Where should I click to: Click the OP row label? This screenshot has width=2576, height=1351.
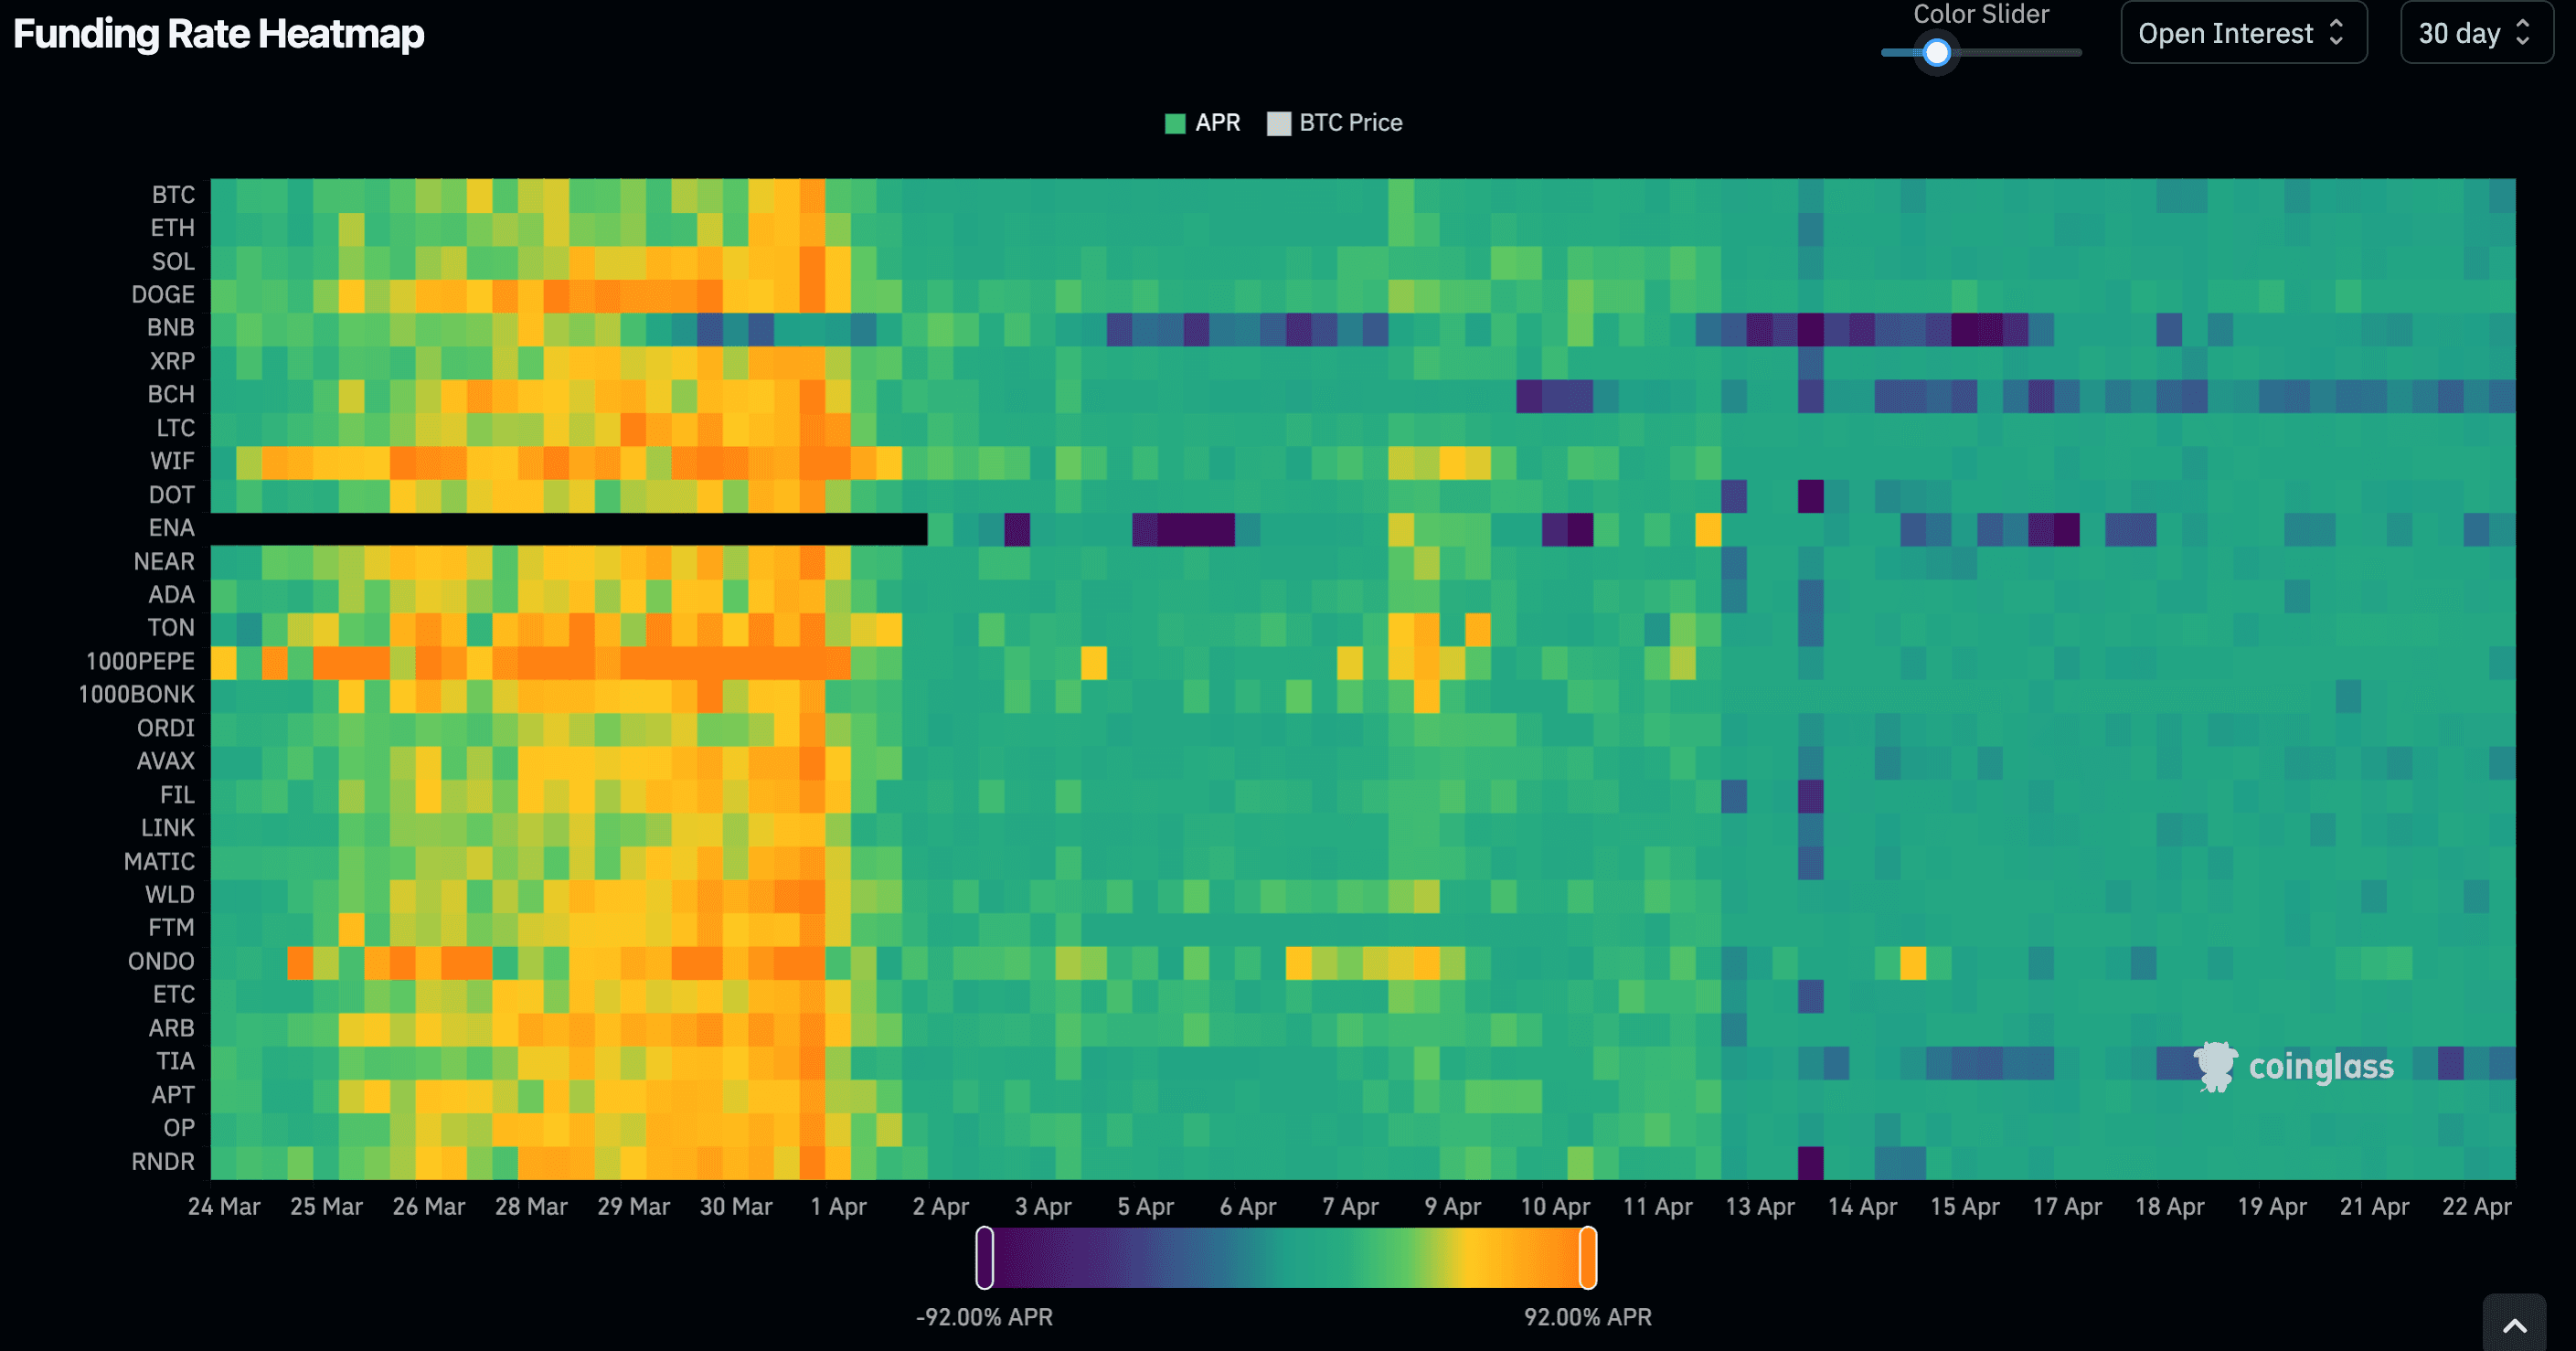click(179, 1127)
